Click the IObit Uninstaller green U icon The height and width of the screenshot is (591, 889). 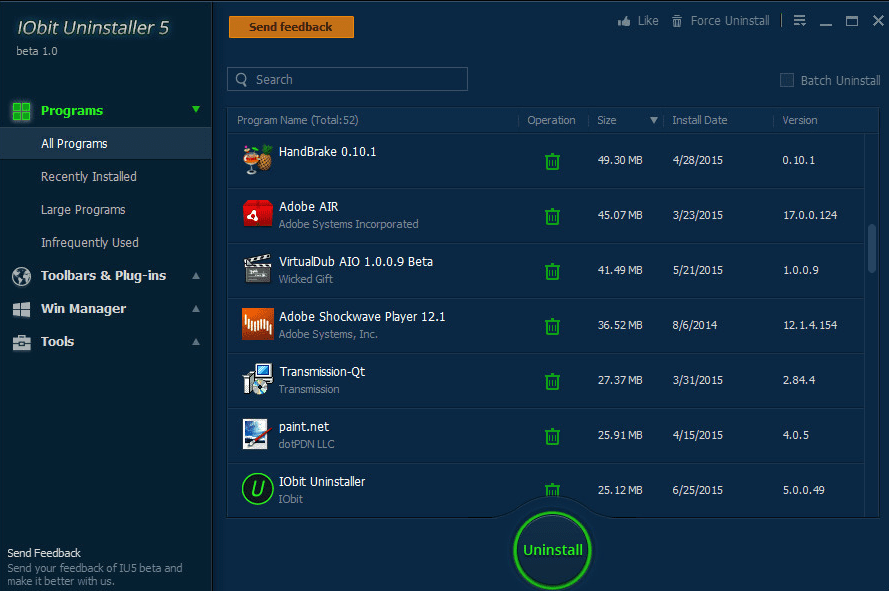[257, 488]
